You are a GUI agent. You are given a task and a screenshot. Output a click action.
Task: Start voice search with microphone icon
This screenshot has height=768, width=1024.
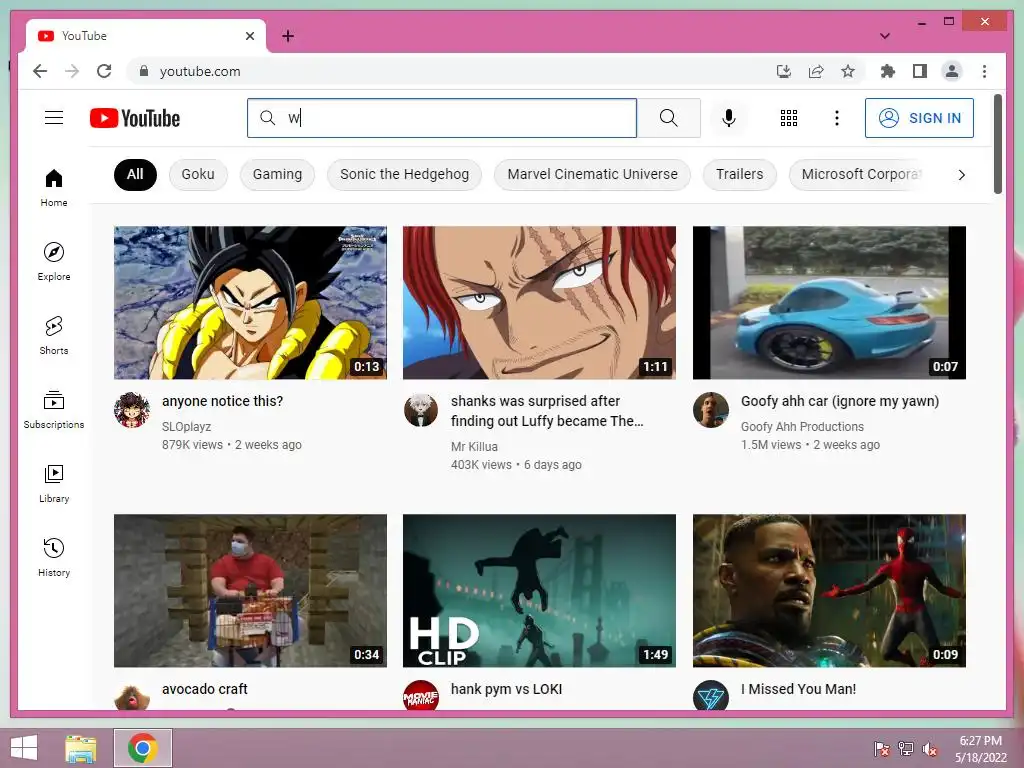click(729, 118)
